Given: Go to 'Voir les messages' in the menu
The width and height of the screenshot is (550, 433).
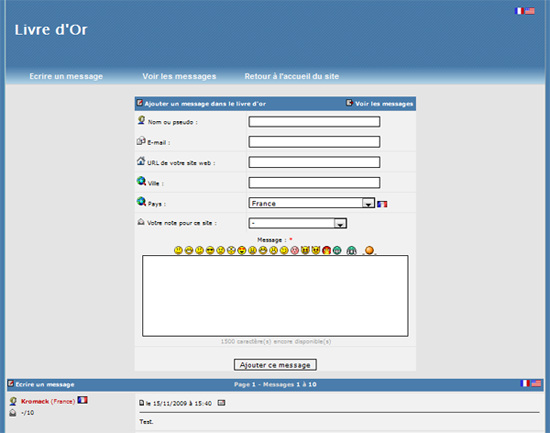Looking at the screenshot, I should [x=179, y=76].
